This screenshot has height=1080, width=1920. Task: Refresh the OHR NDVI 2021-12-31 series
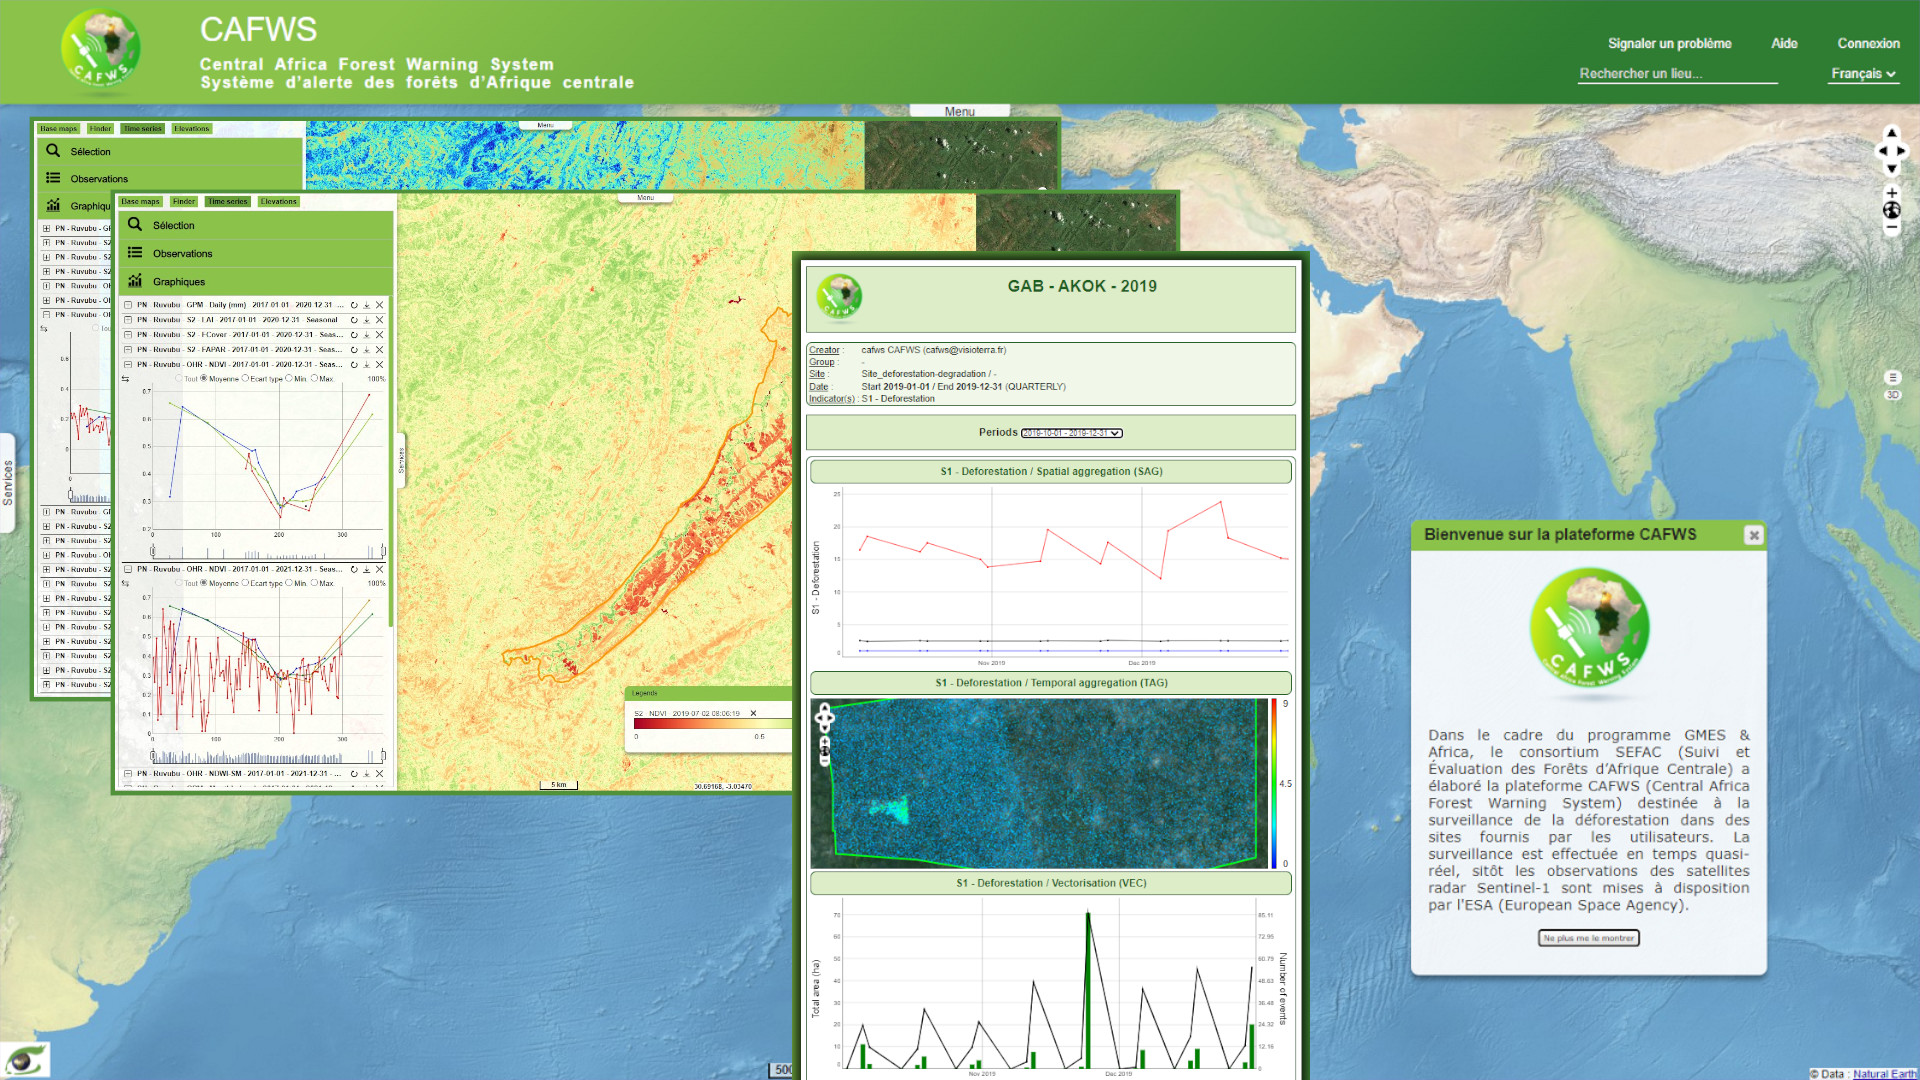(x=354, y=569)
